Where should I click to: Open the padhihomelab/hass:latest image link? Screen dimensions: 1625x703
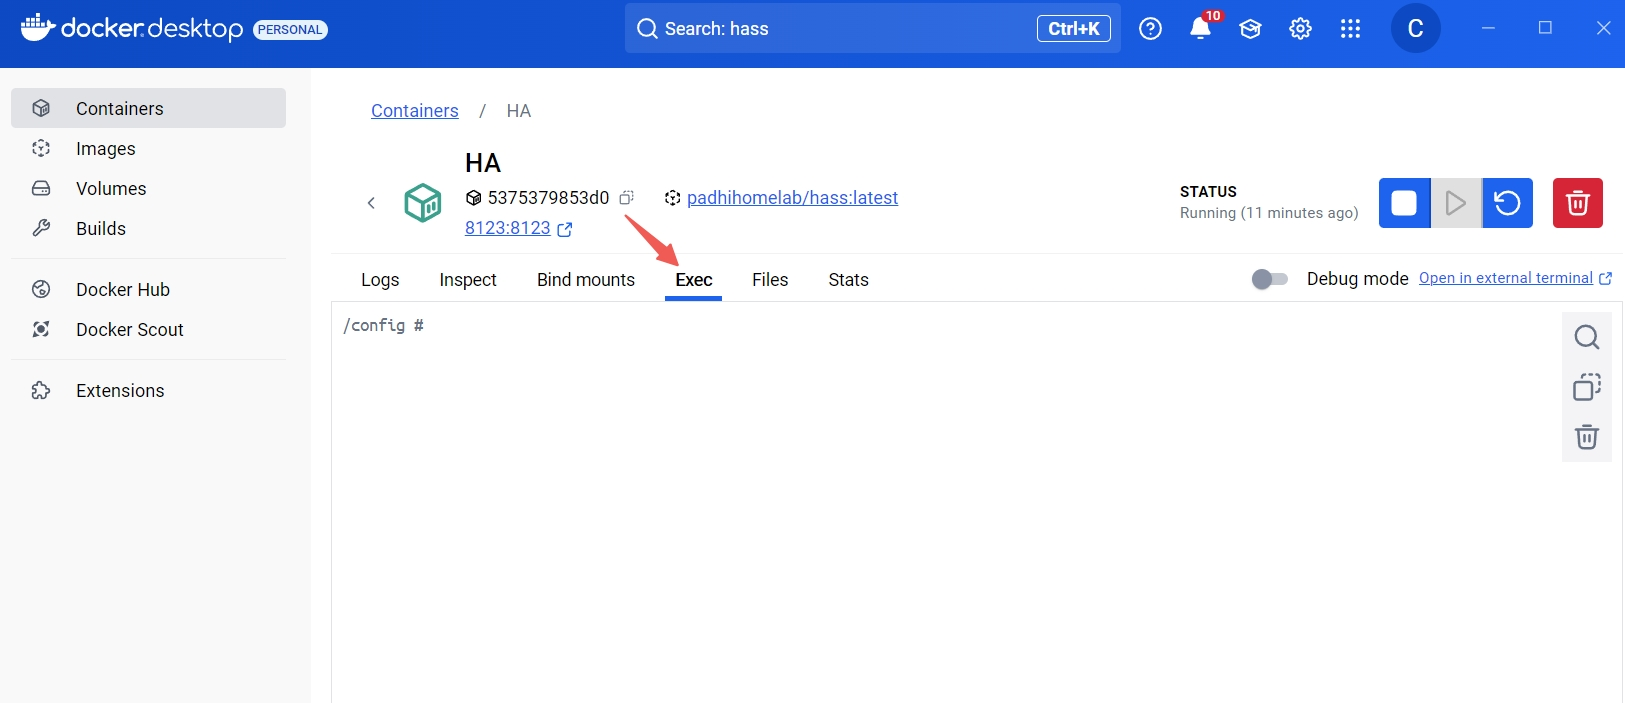coord(792,198)
